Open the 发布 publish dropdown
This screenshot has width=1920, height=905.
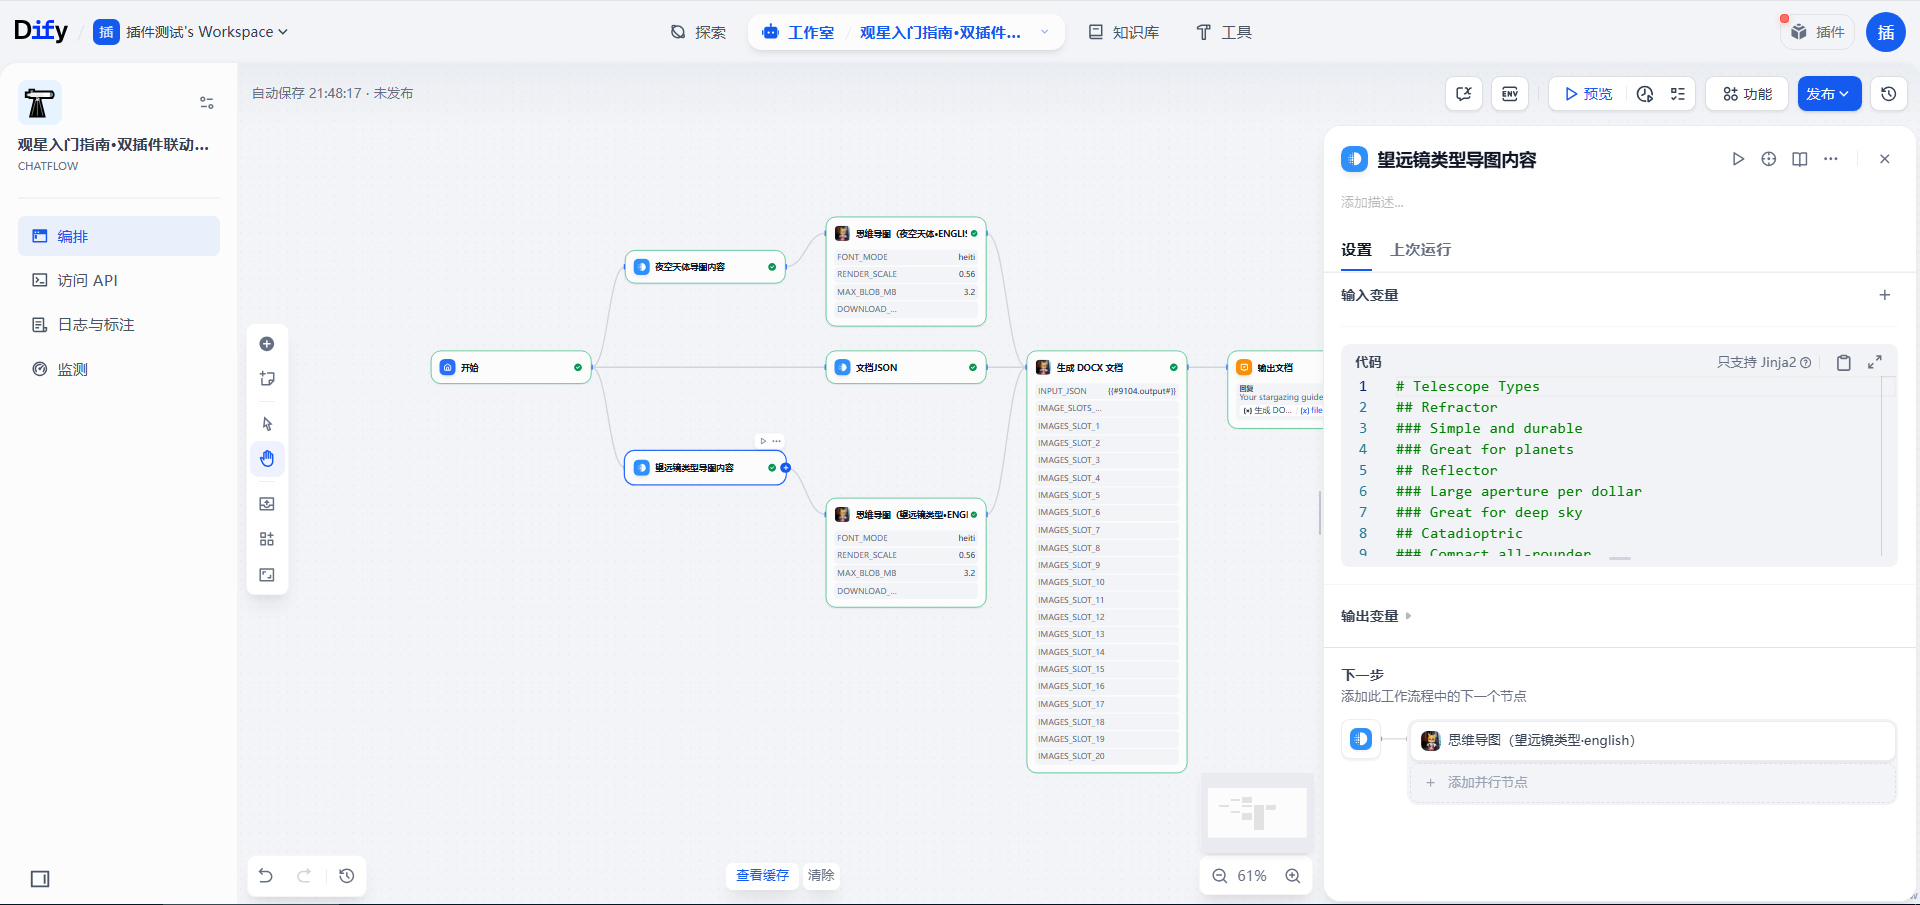tap(1829, 94)
